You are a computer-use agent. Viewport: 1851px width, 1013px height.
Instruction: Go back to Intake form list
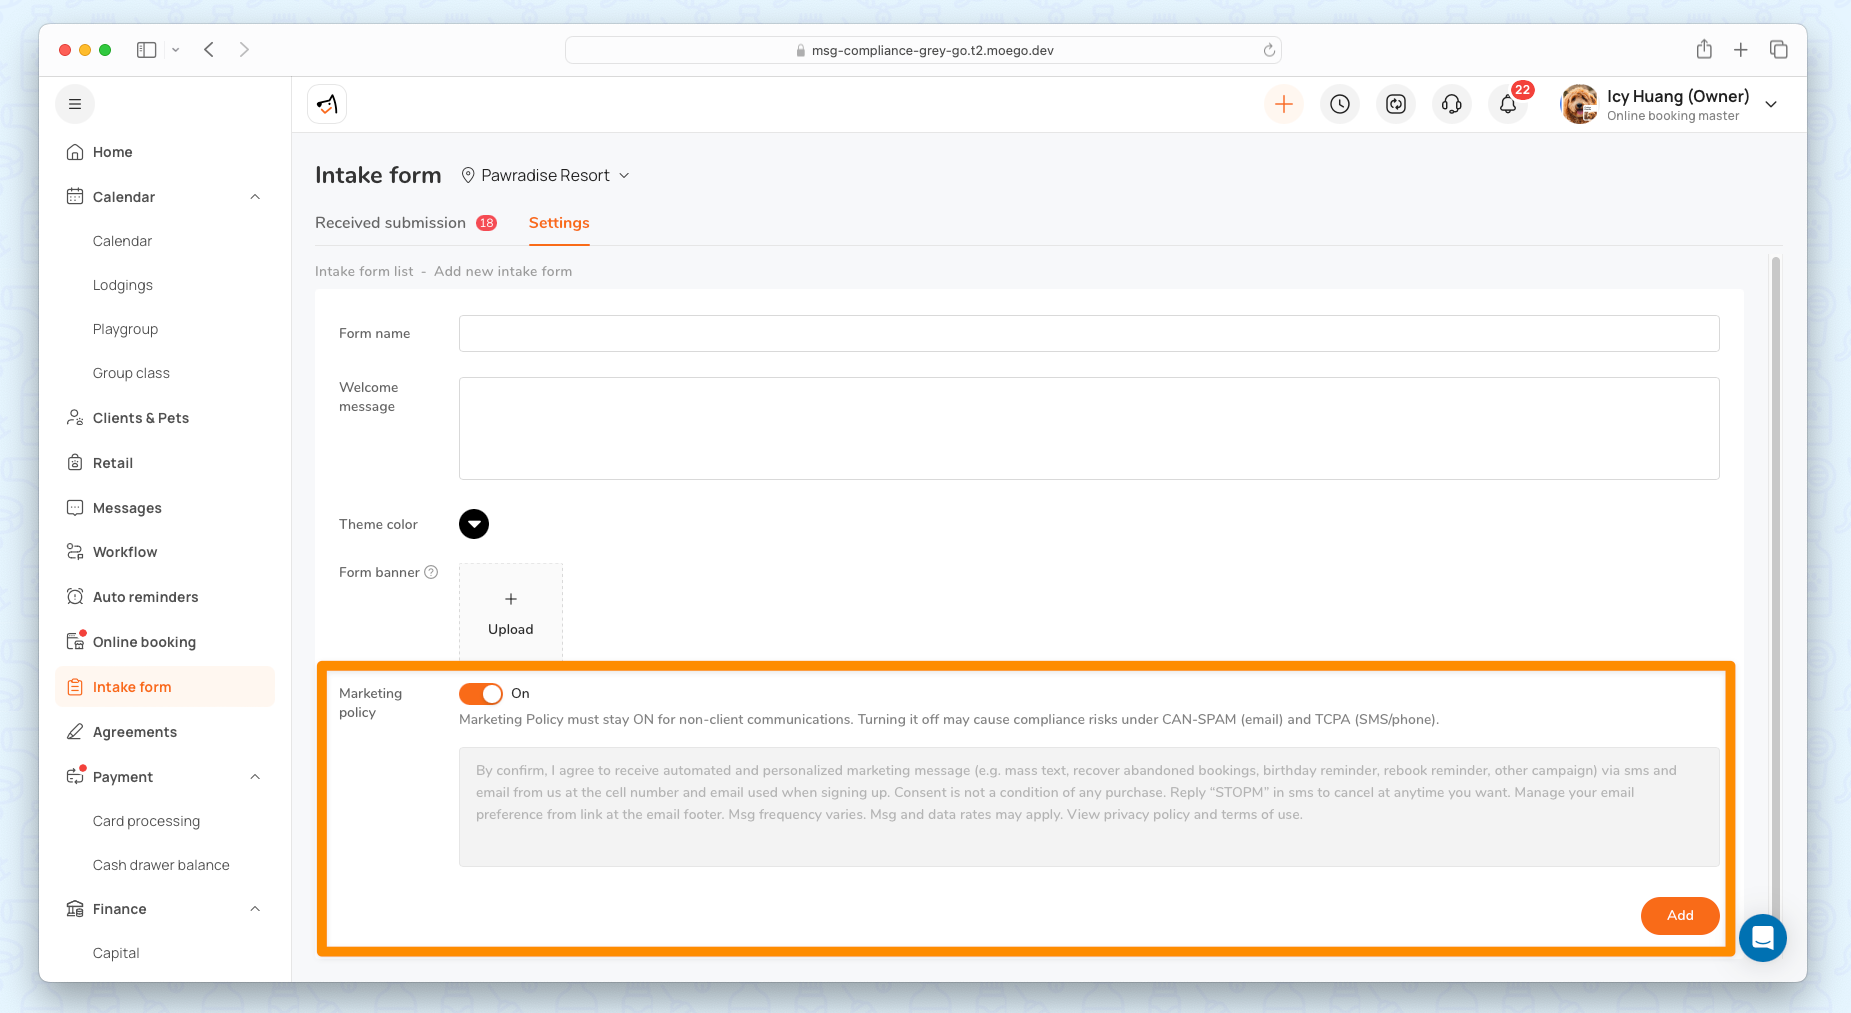364,271
